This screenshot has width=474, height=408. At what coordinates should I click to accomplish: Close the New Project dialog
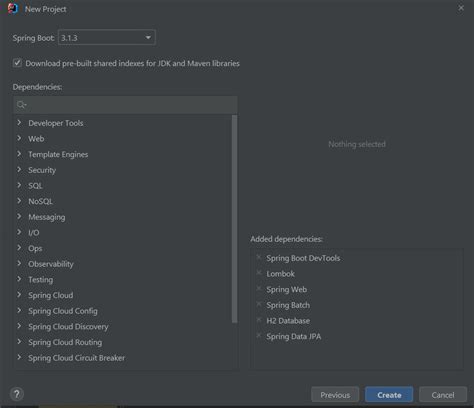[x=461, y=8]
